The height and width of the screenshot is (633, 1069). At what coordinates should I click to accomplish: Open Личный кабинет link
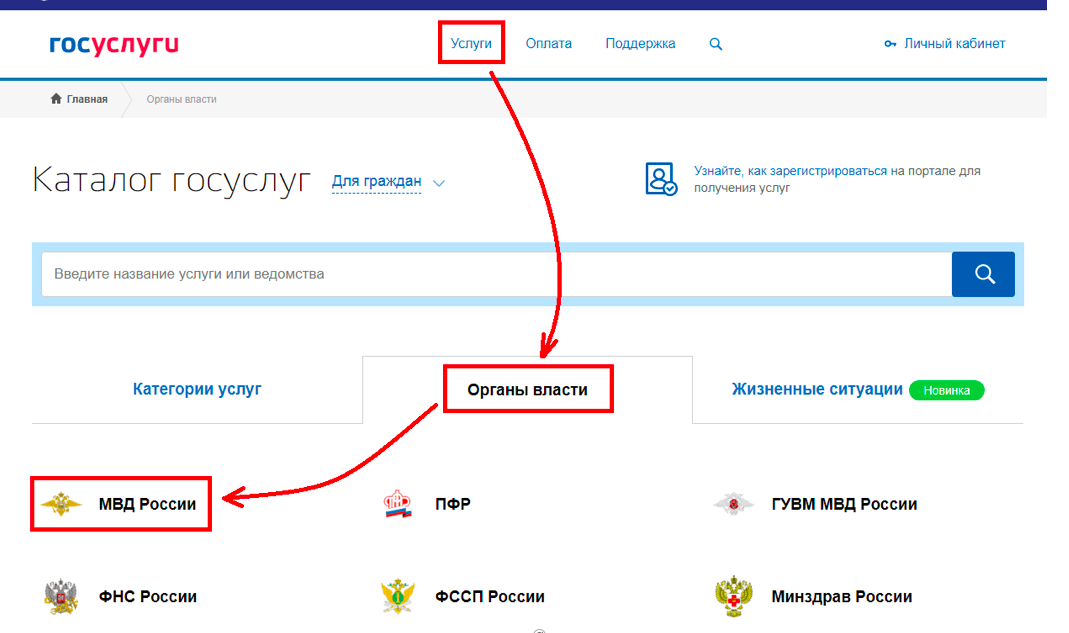click(954, 44)
